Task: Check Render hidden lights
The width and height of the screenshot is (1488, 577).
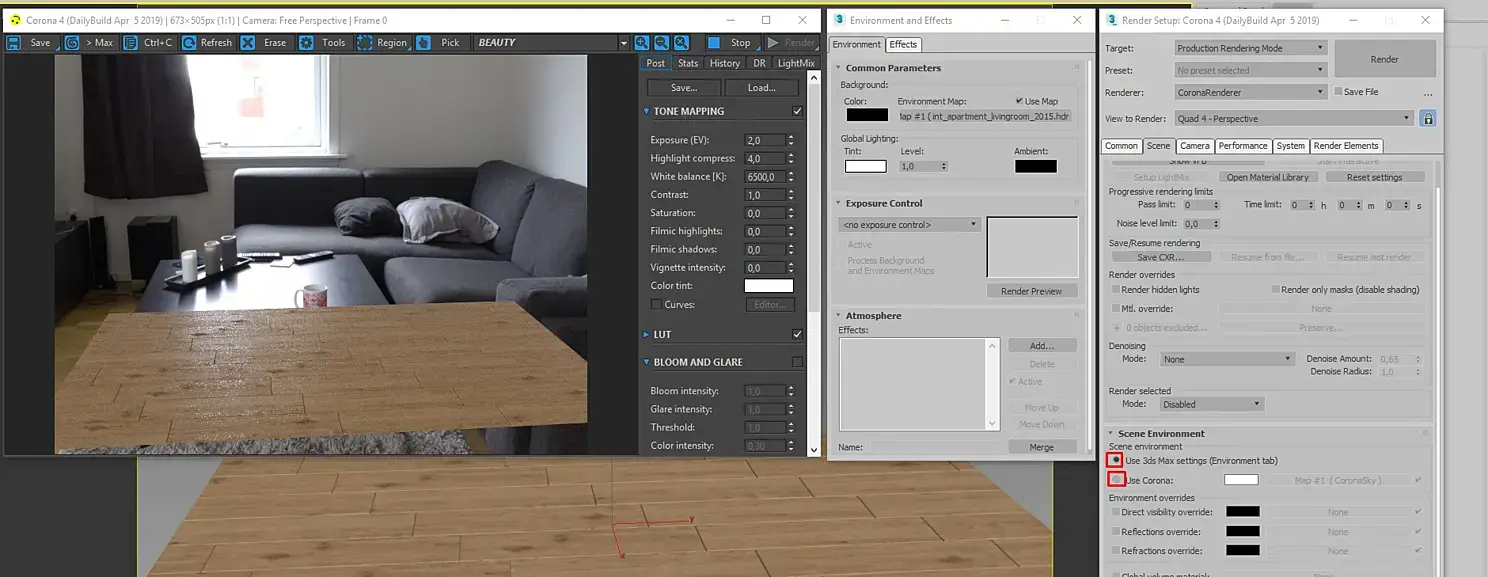Action: click(x=1116, y=290)
